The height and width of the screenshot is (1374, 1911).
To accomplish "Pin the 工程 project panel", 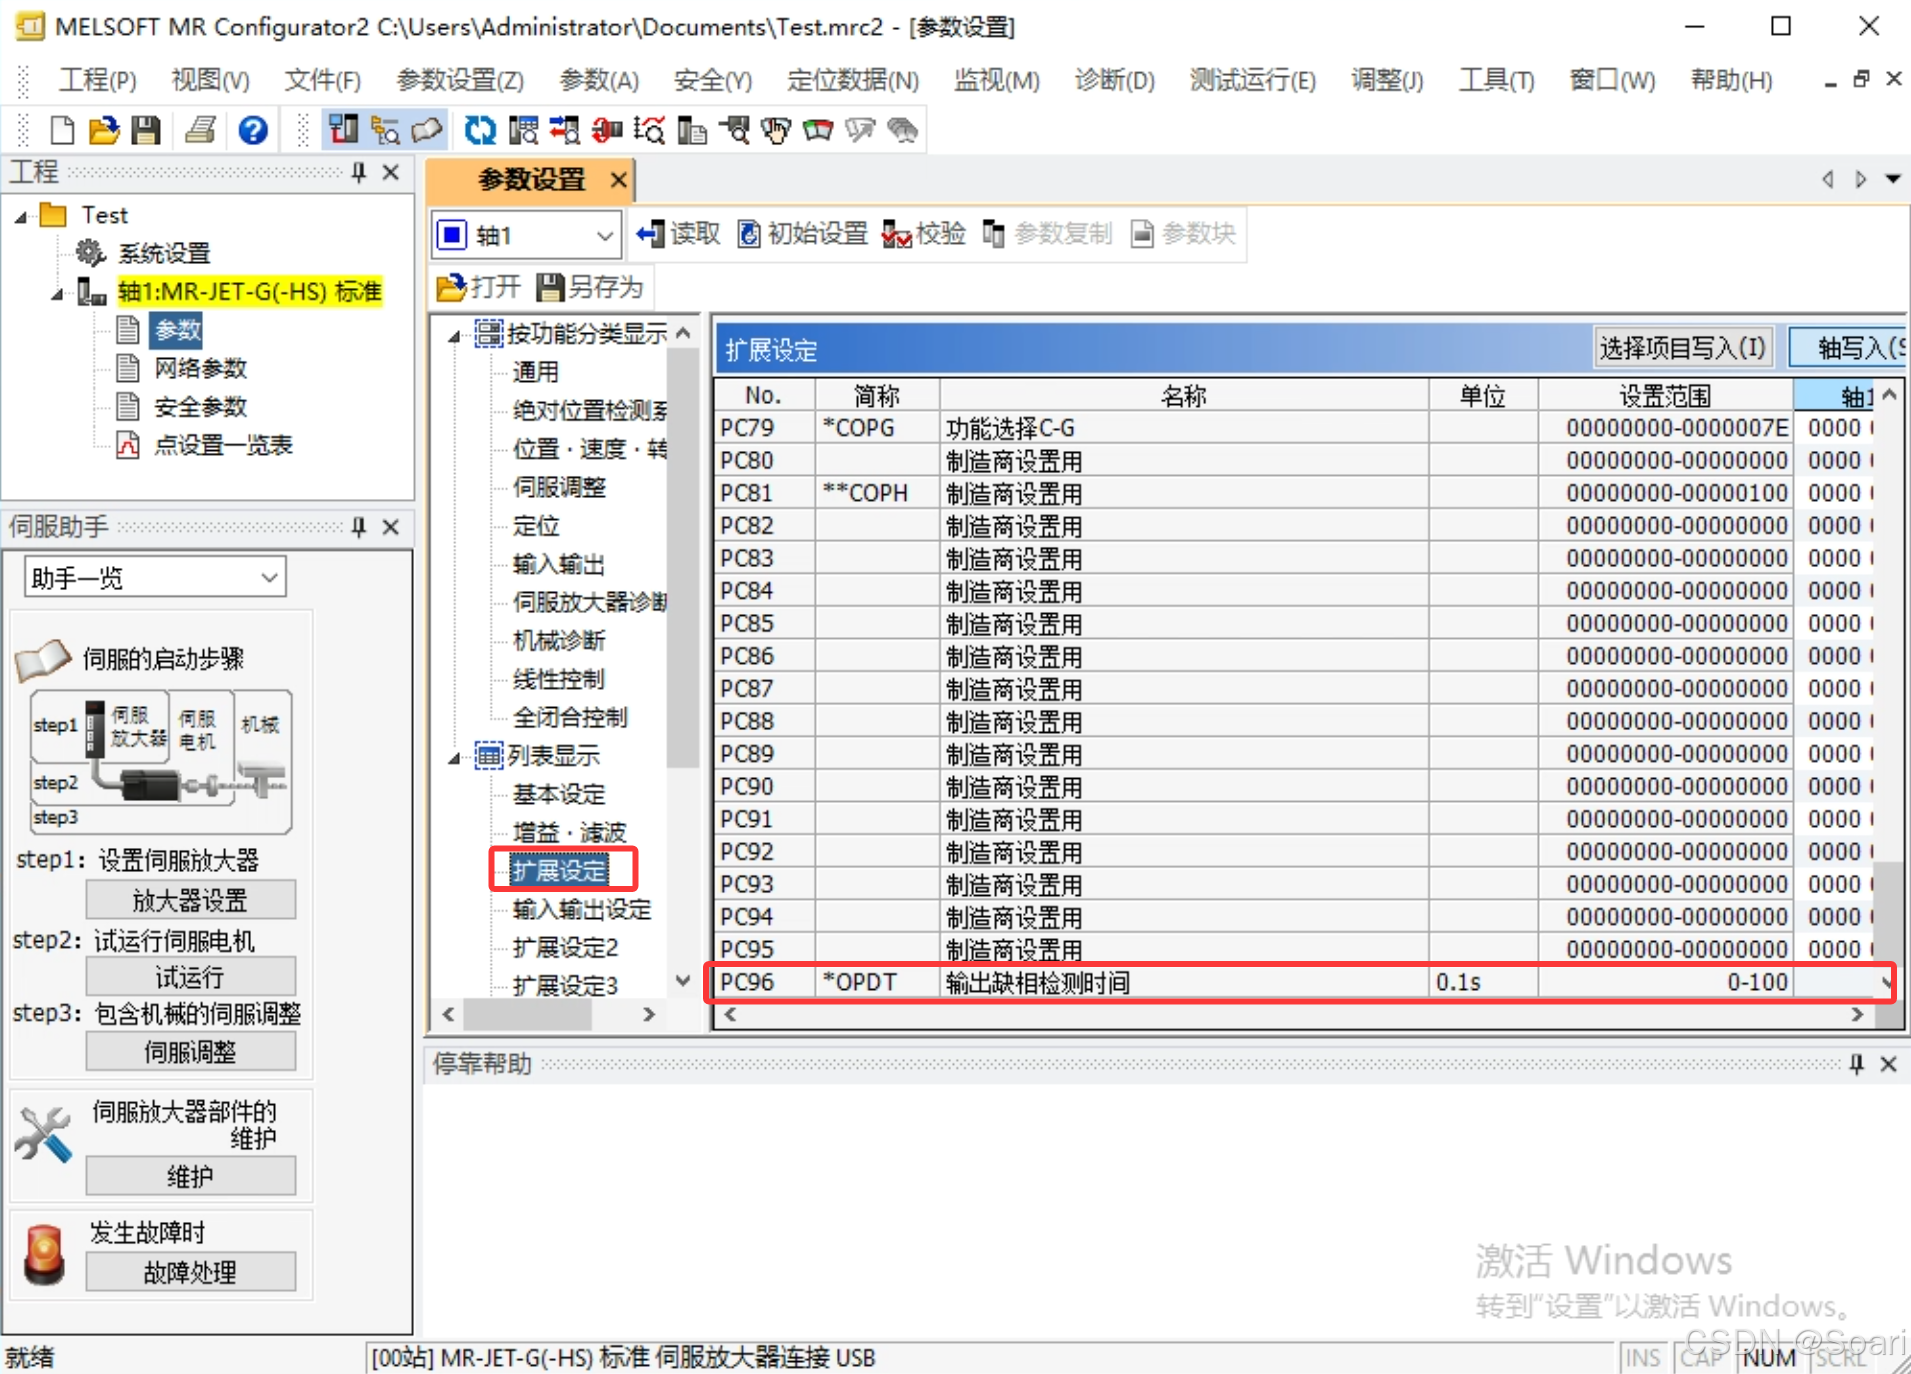I will point(359,172).
